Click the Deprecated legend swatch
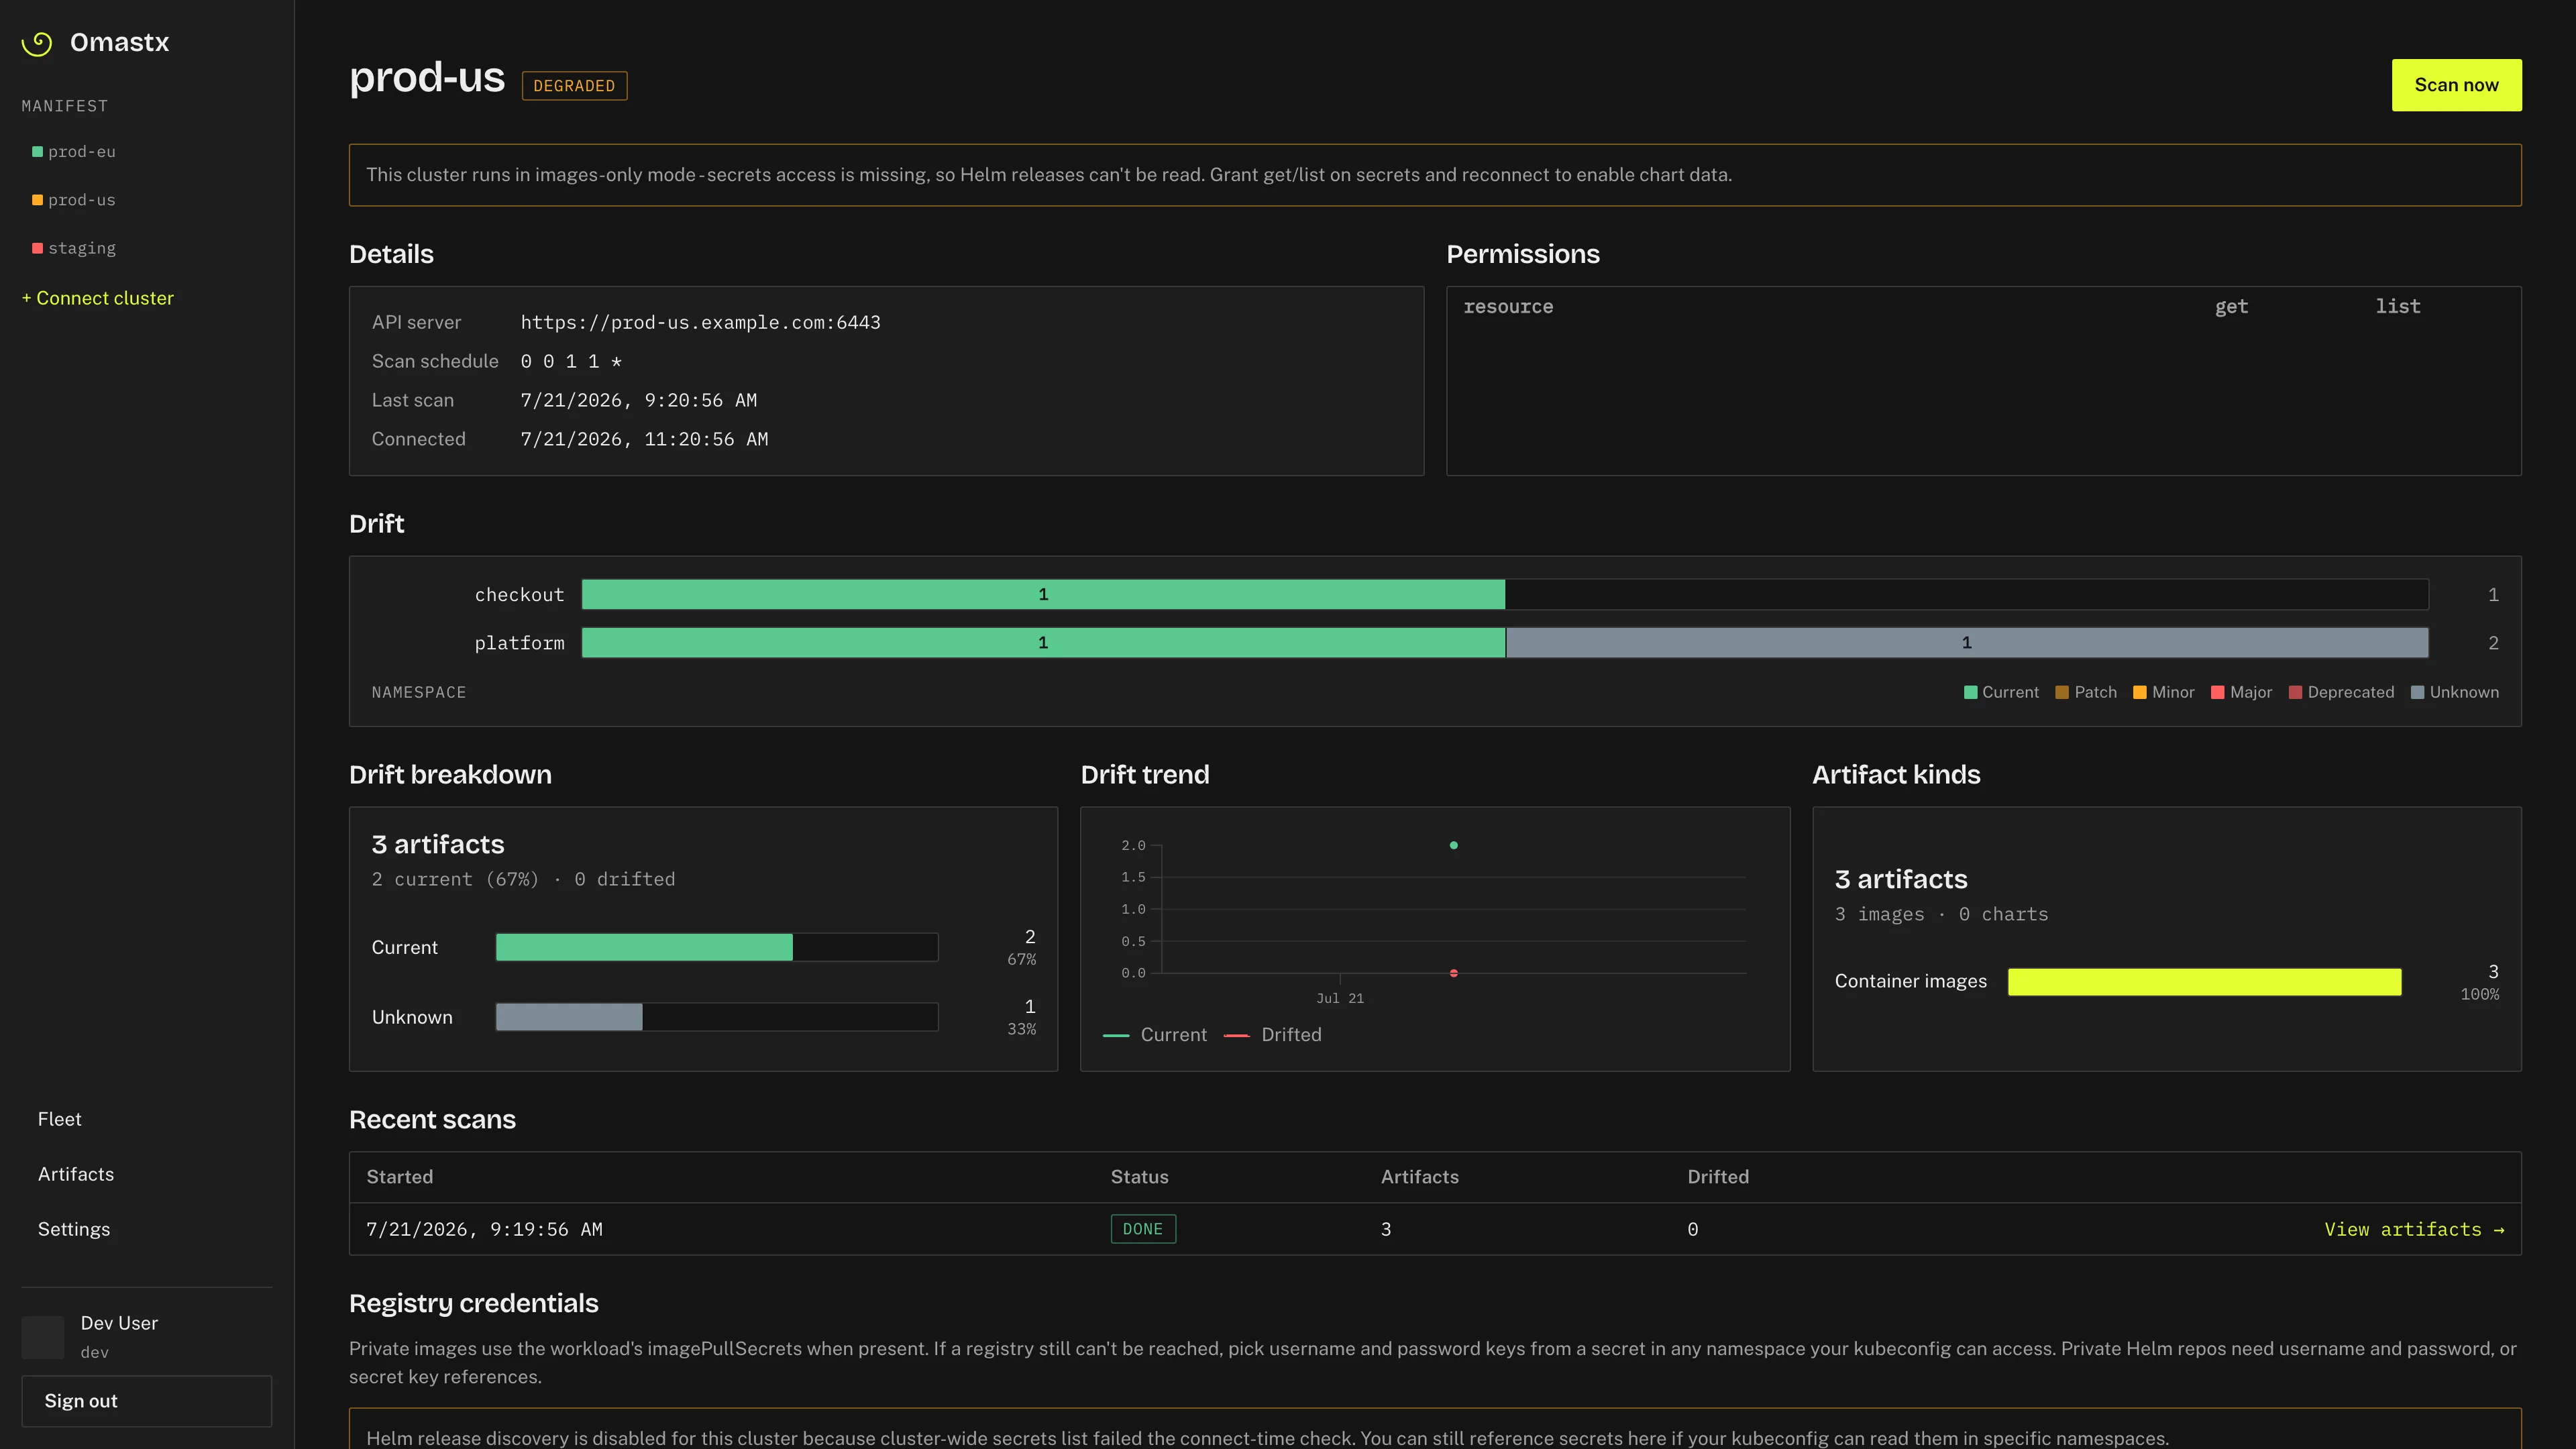This screenshot has height=1449, width=2576. pos(2295,692)
